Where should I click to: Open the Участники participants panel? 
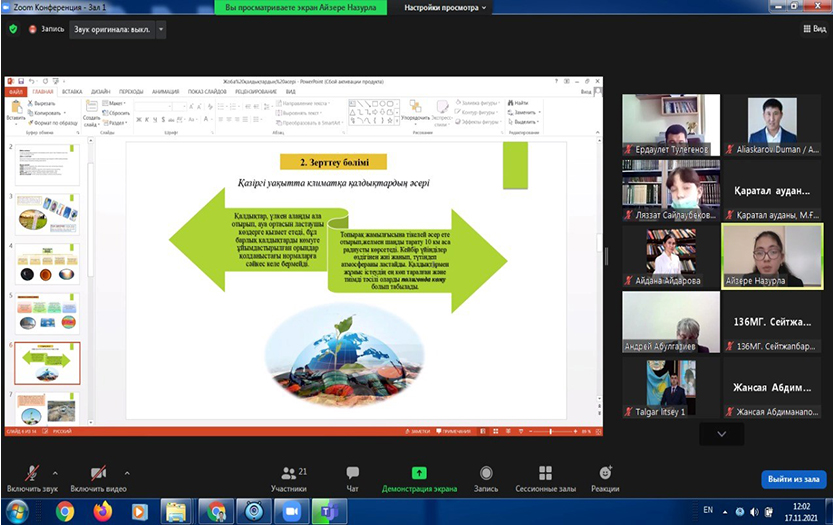(288, 478)
